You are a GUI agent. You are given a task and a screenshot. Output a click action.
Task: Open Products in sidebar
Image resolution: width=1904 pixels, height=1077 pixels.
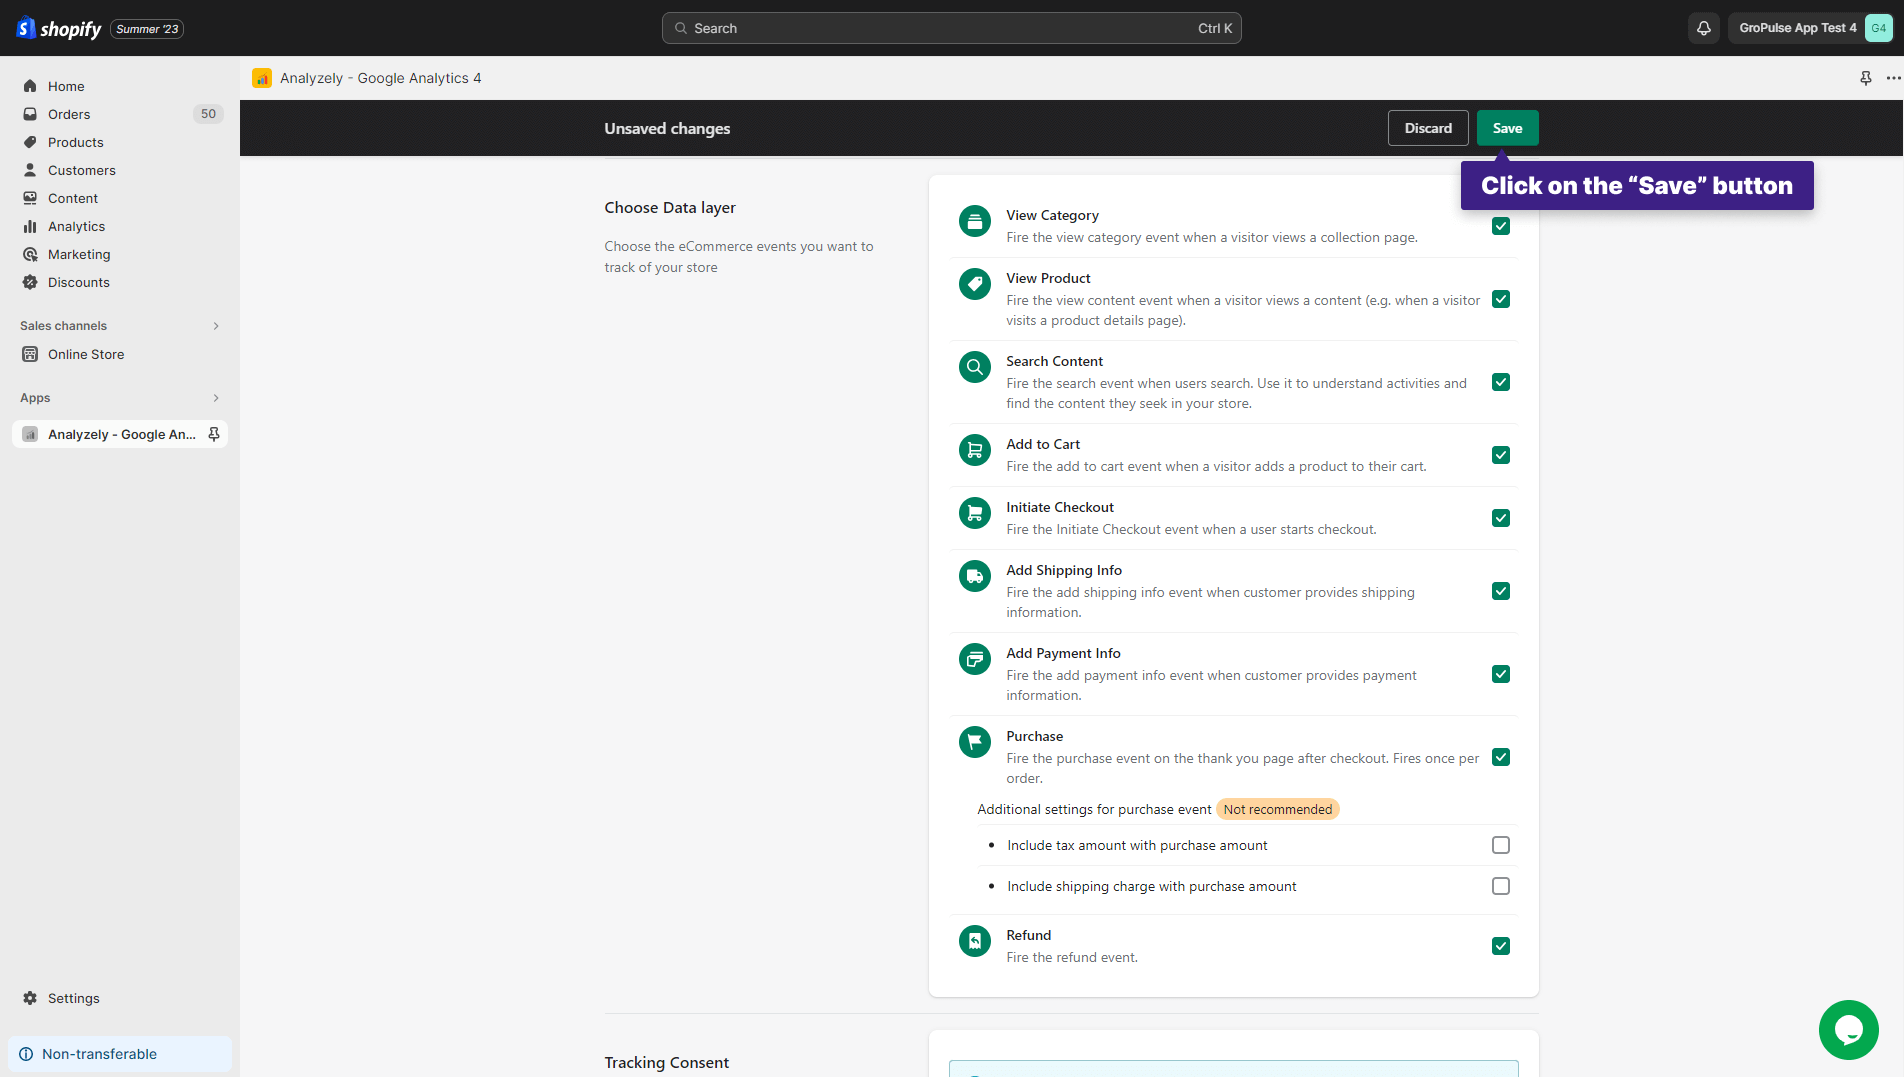point(120,142)
